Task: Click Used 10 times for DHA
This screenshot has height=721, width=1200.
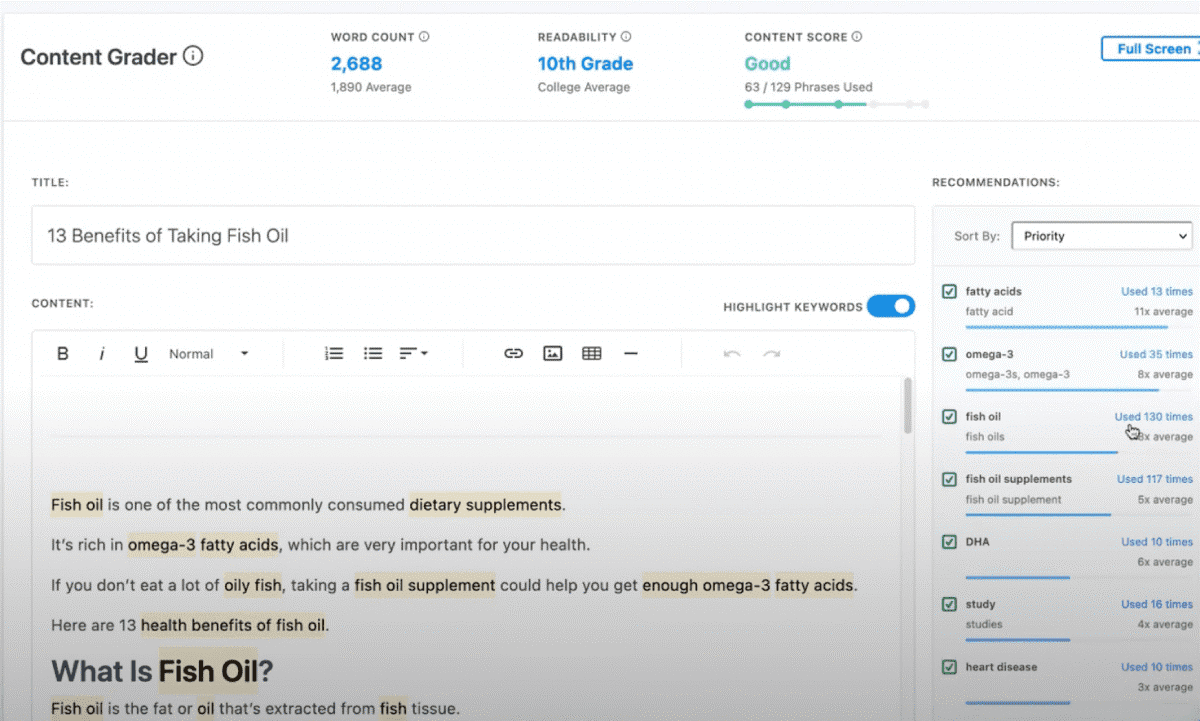Action: click(x=1157, y=541)
